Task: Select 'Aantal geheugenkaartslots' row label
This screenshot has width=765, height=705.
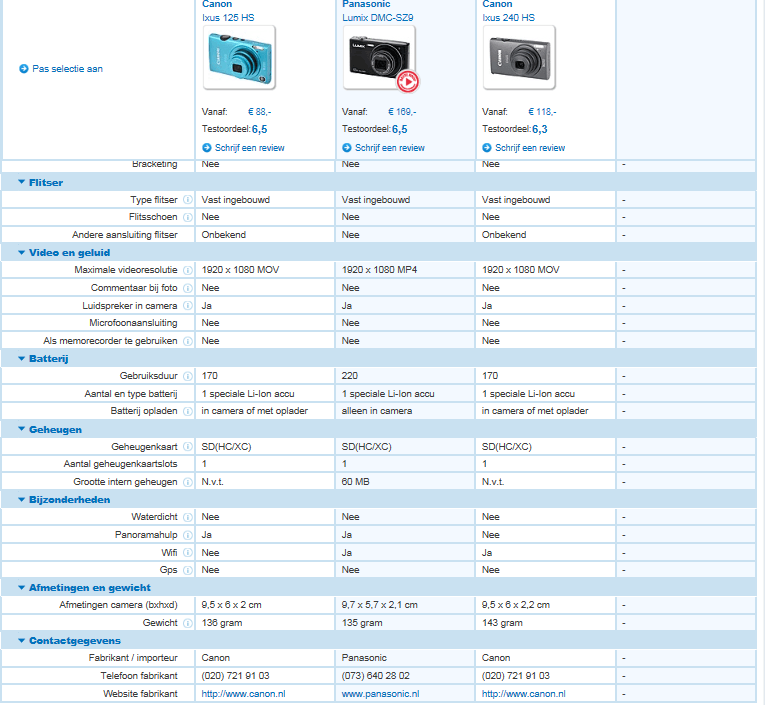Action: [121, 464]
